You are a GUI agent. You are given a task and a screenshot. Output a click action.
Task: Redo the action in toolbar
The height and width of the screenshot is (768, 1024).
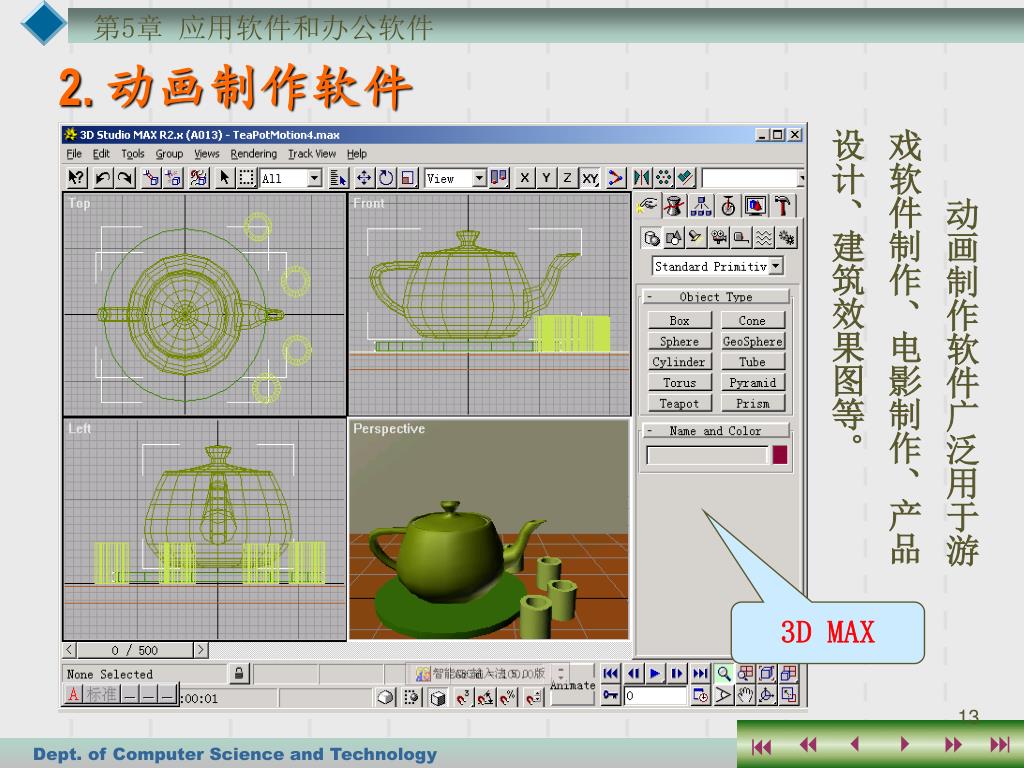click(125, 178)
